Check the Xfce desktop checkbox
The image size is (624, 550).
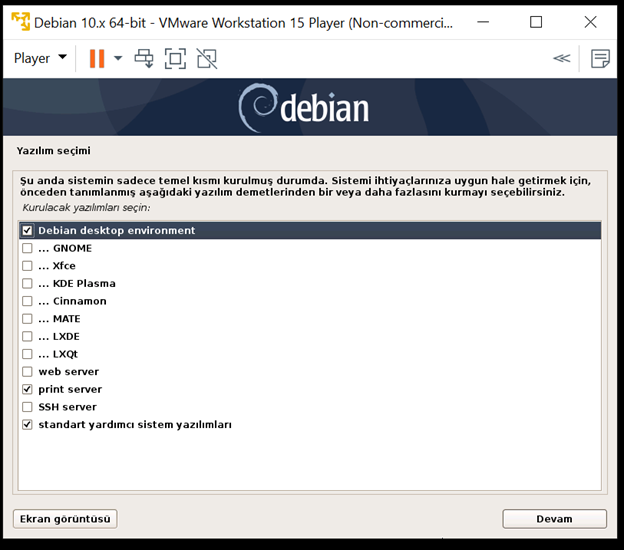[27, 265]
